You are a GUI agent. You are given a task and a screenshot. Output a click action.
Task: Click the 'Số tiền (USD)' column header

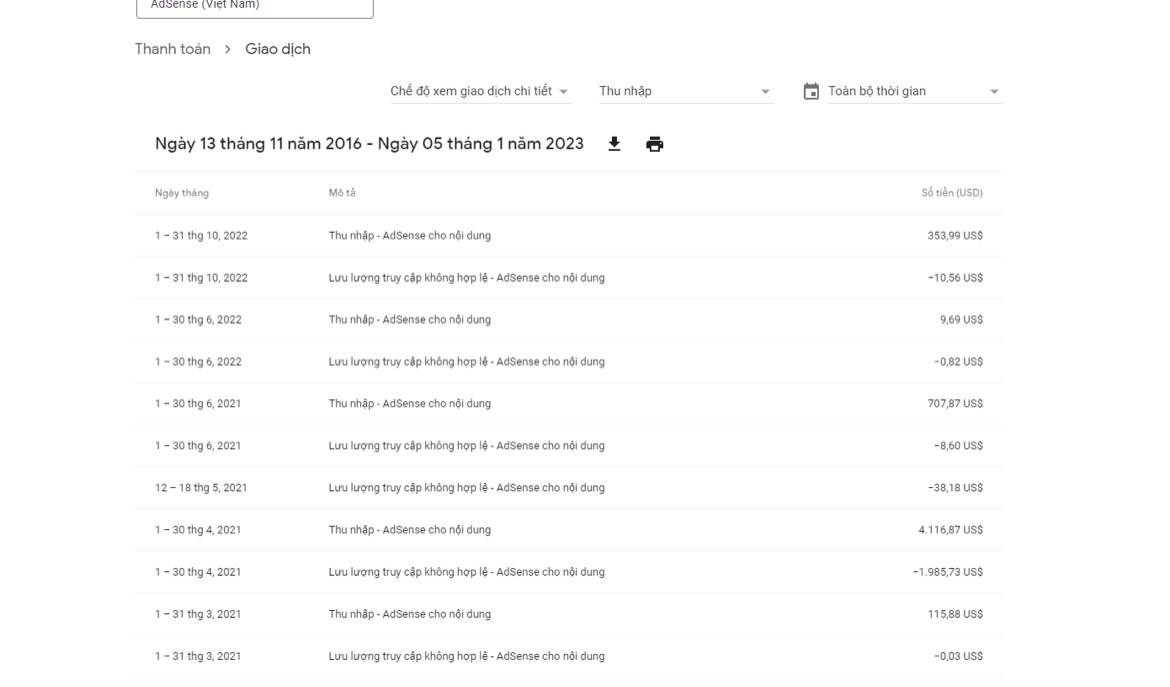[x=951, y=193]
